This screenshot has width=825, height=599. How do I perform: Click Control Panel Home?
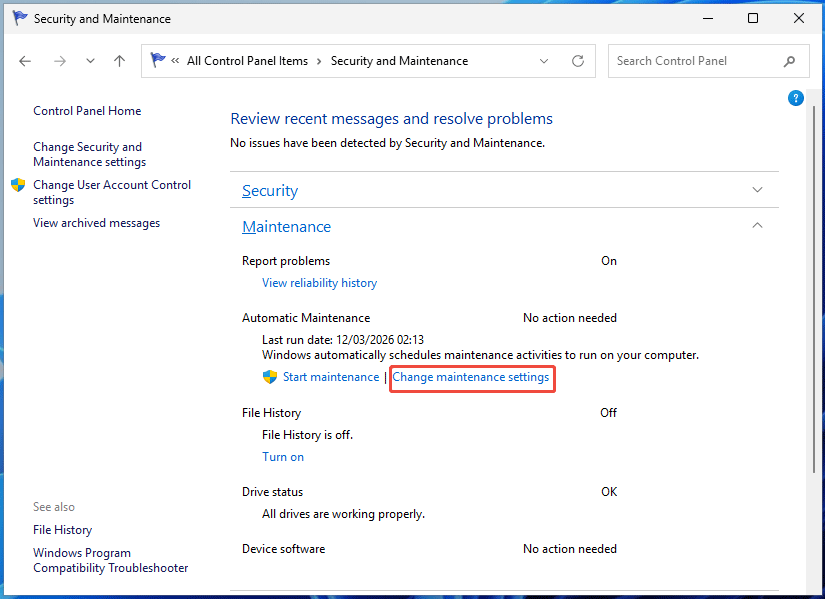[x=87, y=110]
